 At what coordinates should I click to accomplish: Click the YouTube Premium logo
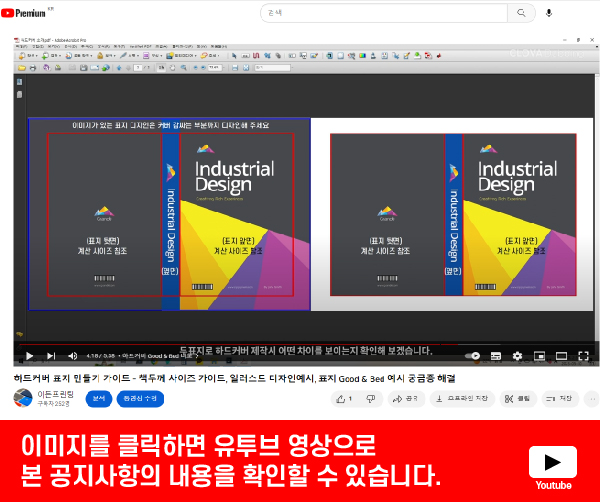(30, 13)
